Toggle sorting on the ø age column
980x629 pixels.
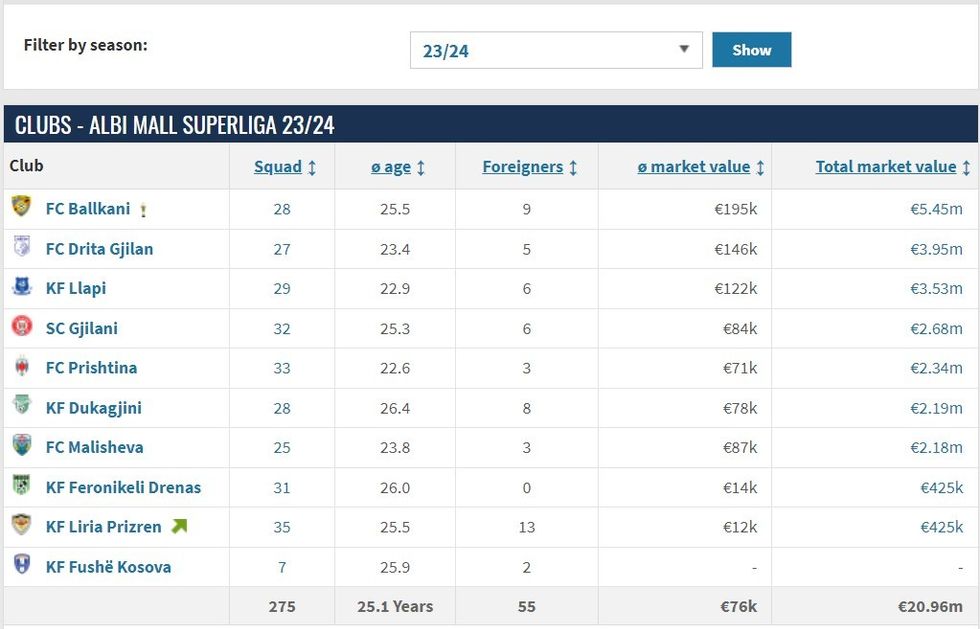[x=392, y=167]
